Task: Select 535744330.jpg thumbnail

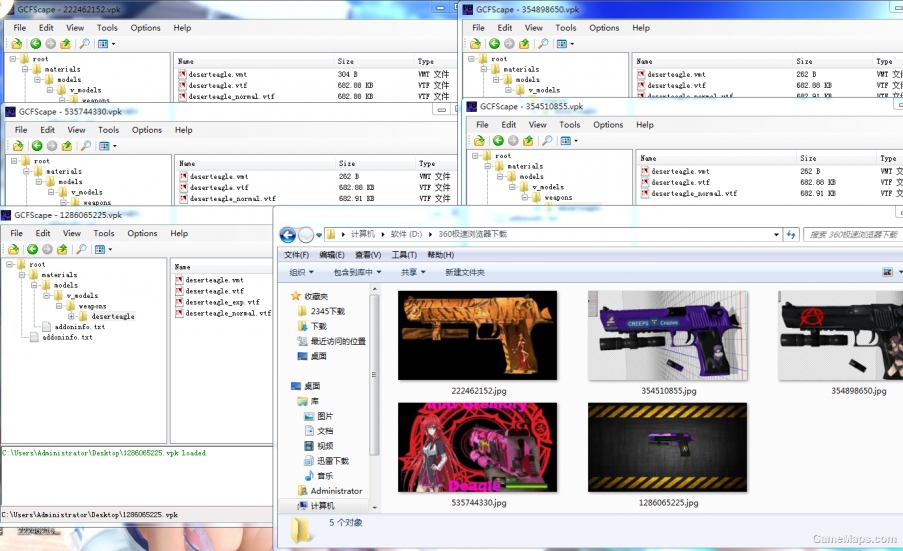Action: click(477, 447)
